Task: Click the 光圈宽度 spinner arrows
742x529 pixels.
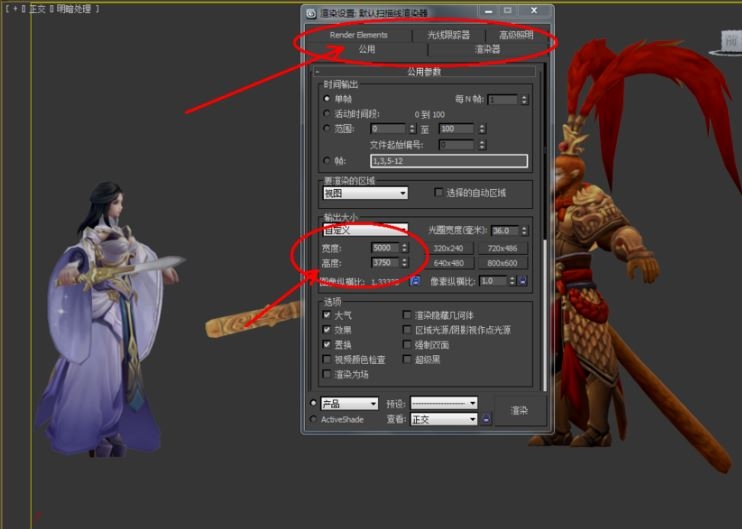Action: tap(524, 230)
